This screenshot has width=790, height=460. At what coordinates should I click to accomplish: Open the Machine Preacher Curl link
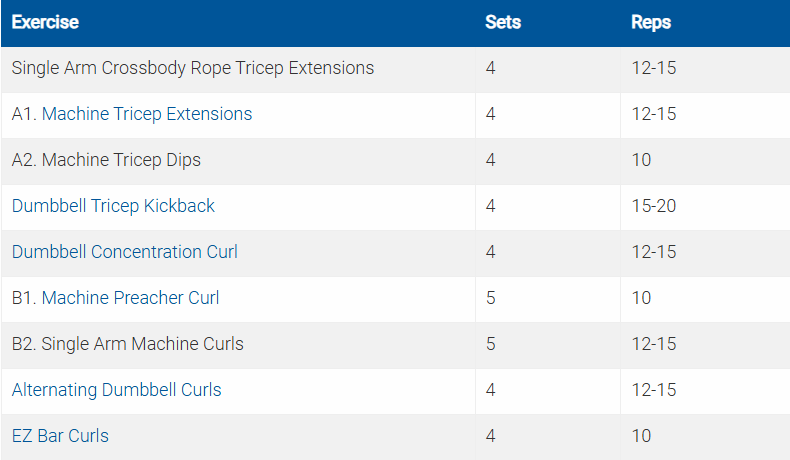(x=130, y=298)
